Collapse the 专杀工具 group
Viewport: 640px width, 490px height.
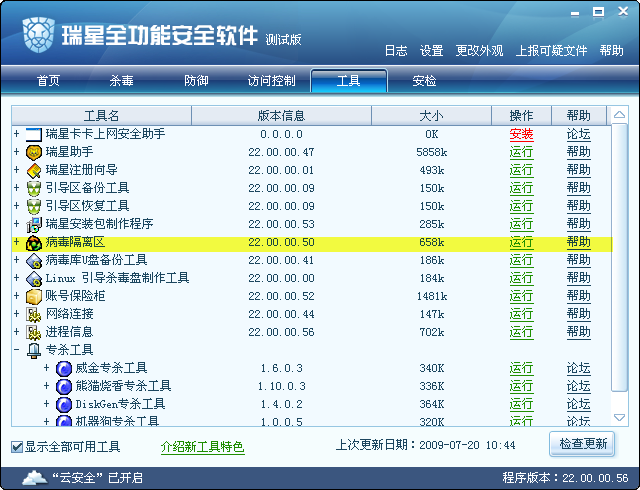click(16, 350)
